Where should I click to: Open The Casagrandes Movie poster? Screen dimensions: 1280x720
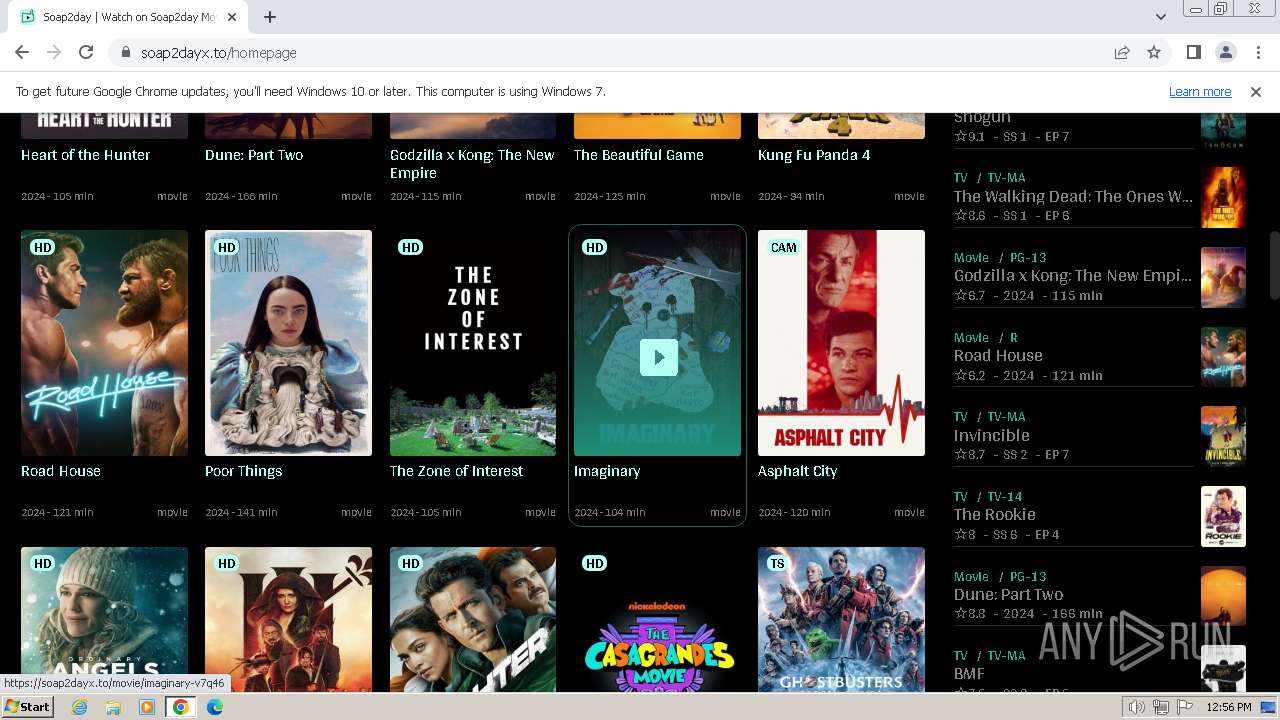pos(657,619)
